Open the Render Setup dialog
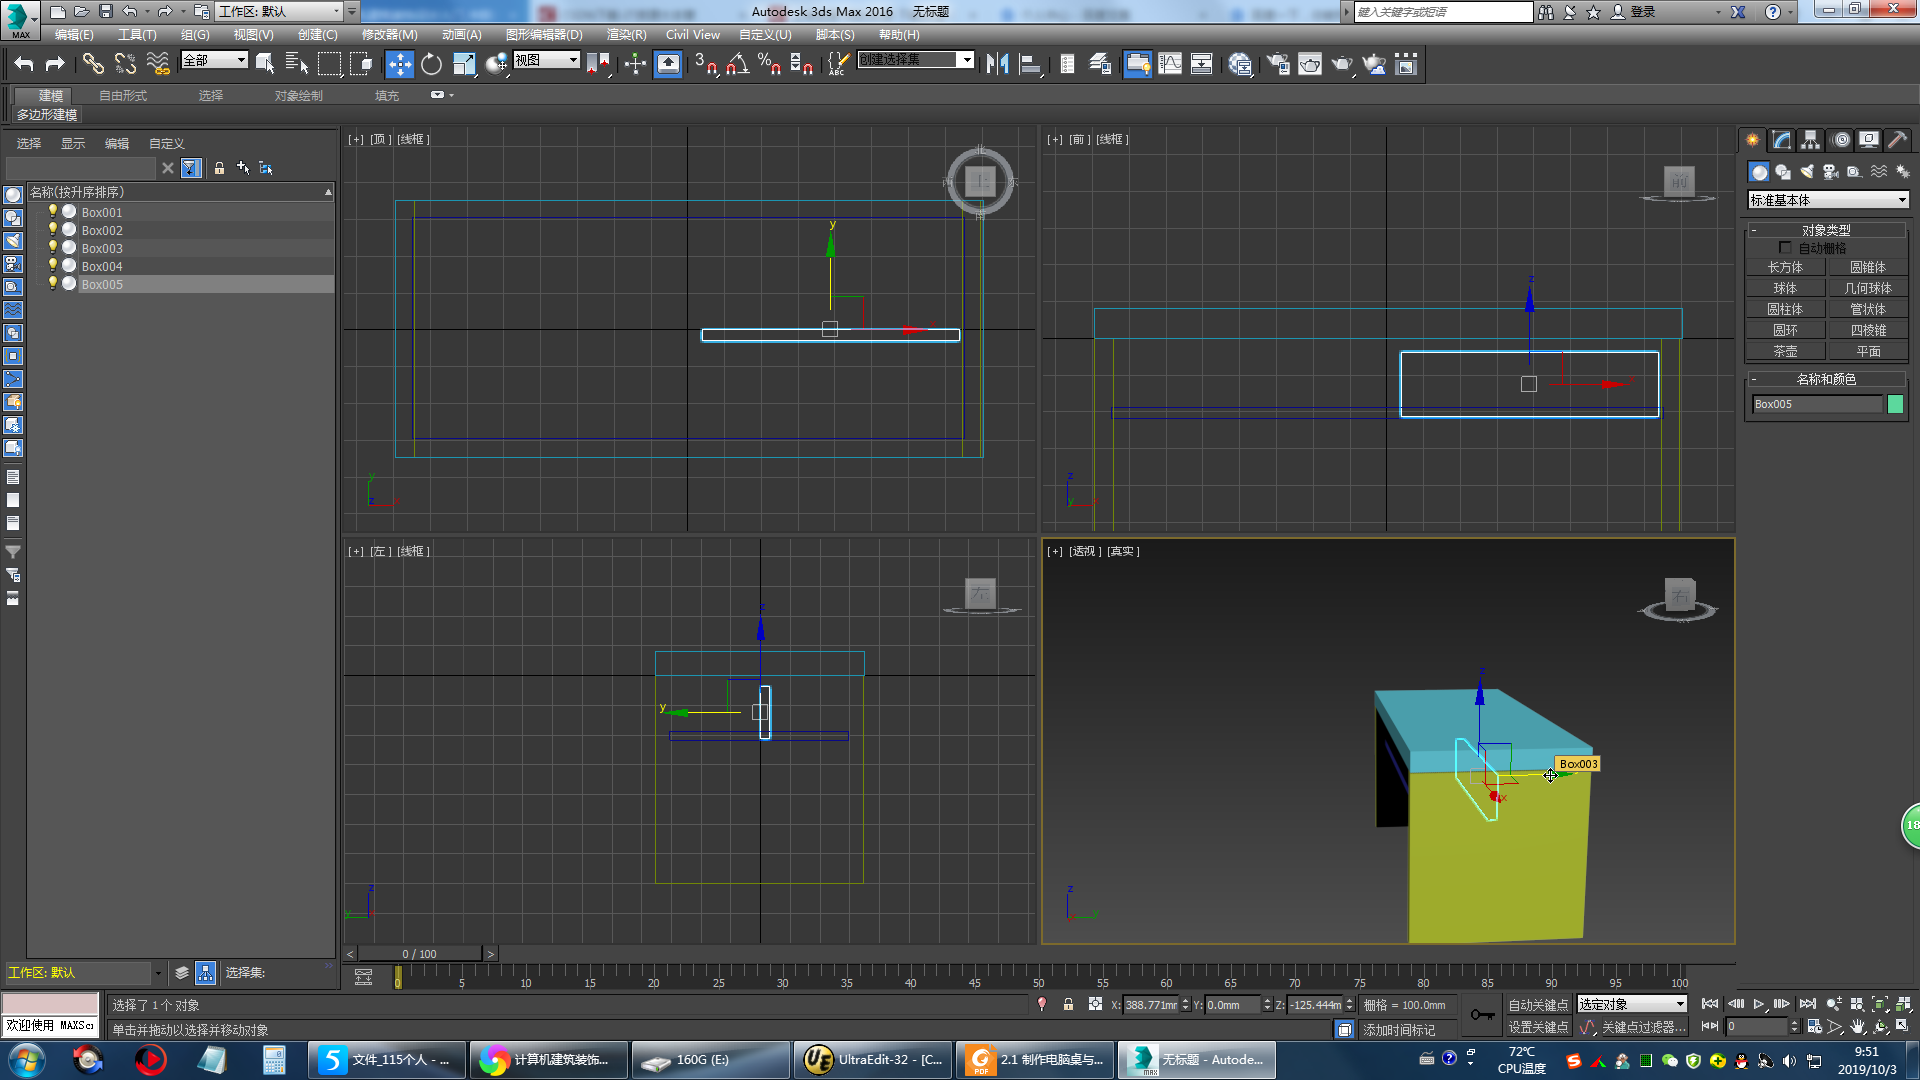The height and width of the screenshot is (1080, 1920). tap(1278, 64)
